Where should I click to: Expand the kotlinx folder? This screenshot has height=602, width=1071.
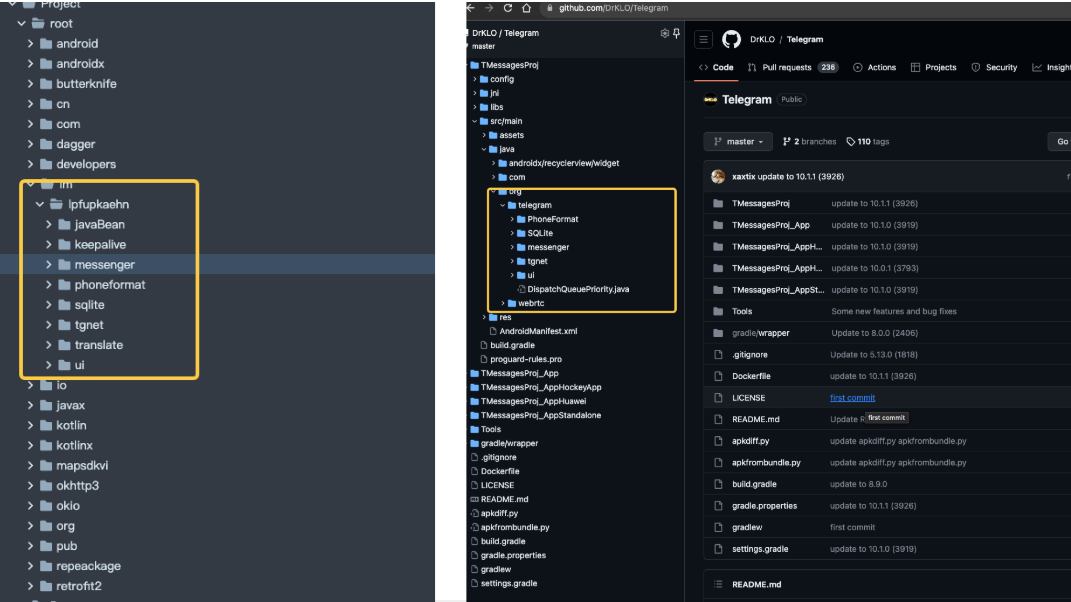tap(30, 446)
